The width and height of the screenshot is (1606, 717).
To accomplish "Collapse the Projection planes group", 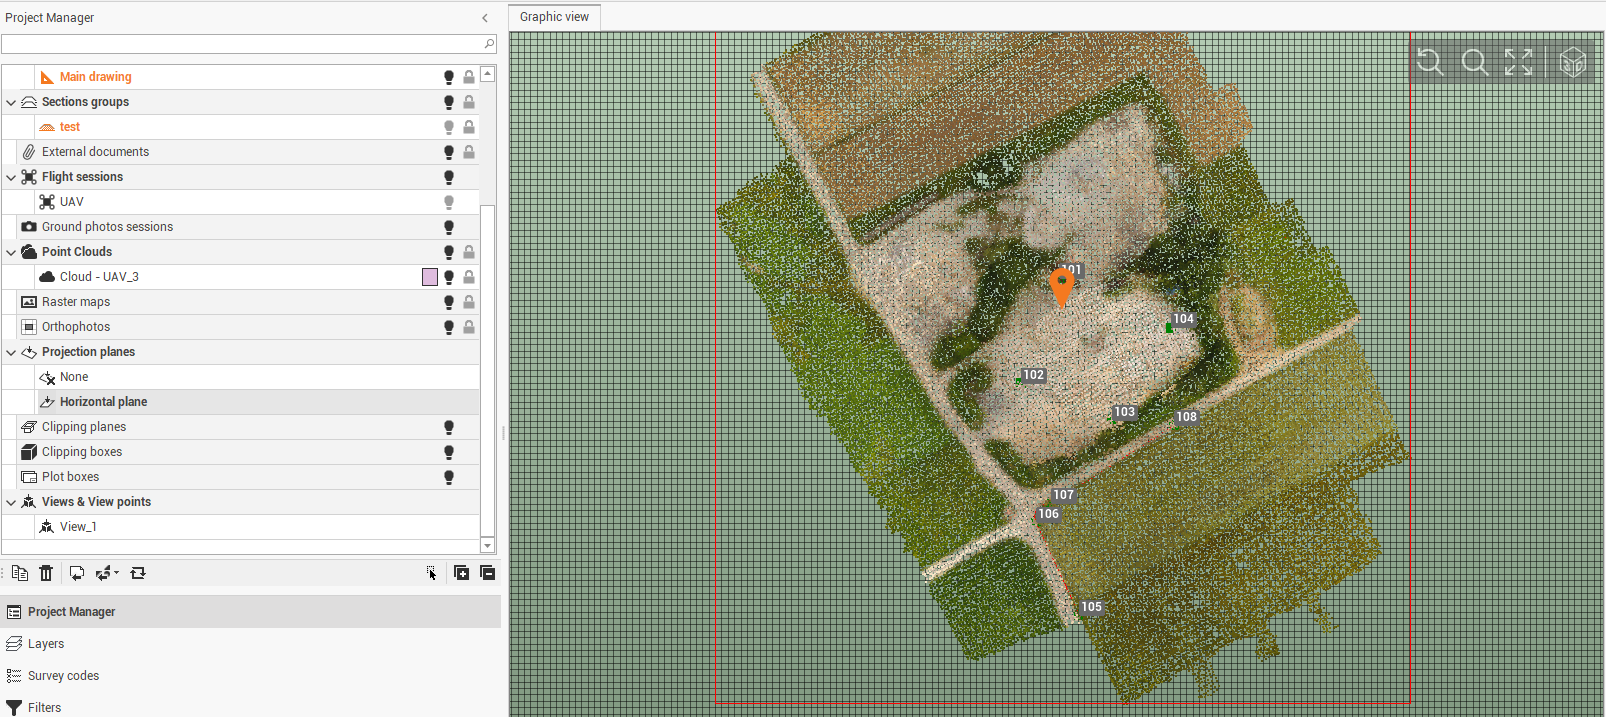I will coord(11,352).
